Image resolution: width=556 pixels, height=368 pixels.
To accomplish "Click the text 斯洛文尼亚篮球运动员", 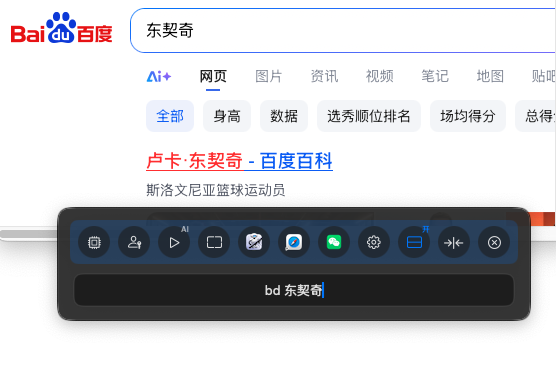I will [216, 190].
